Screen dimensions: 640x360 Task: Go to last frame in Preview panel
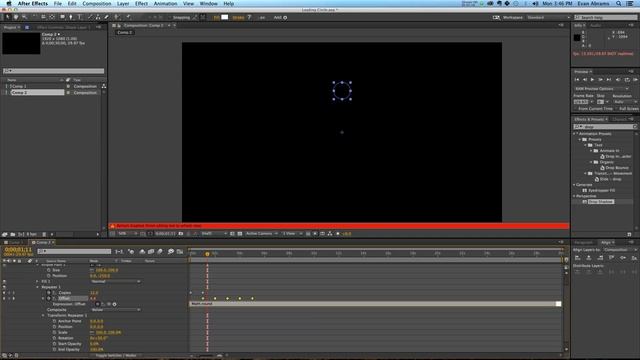click(x=609, y=80)
